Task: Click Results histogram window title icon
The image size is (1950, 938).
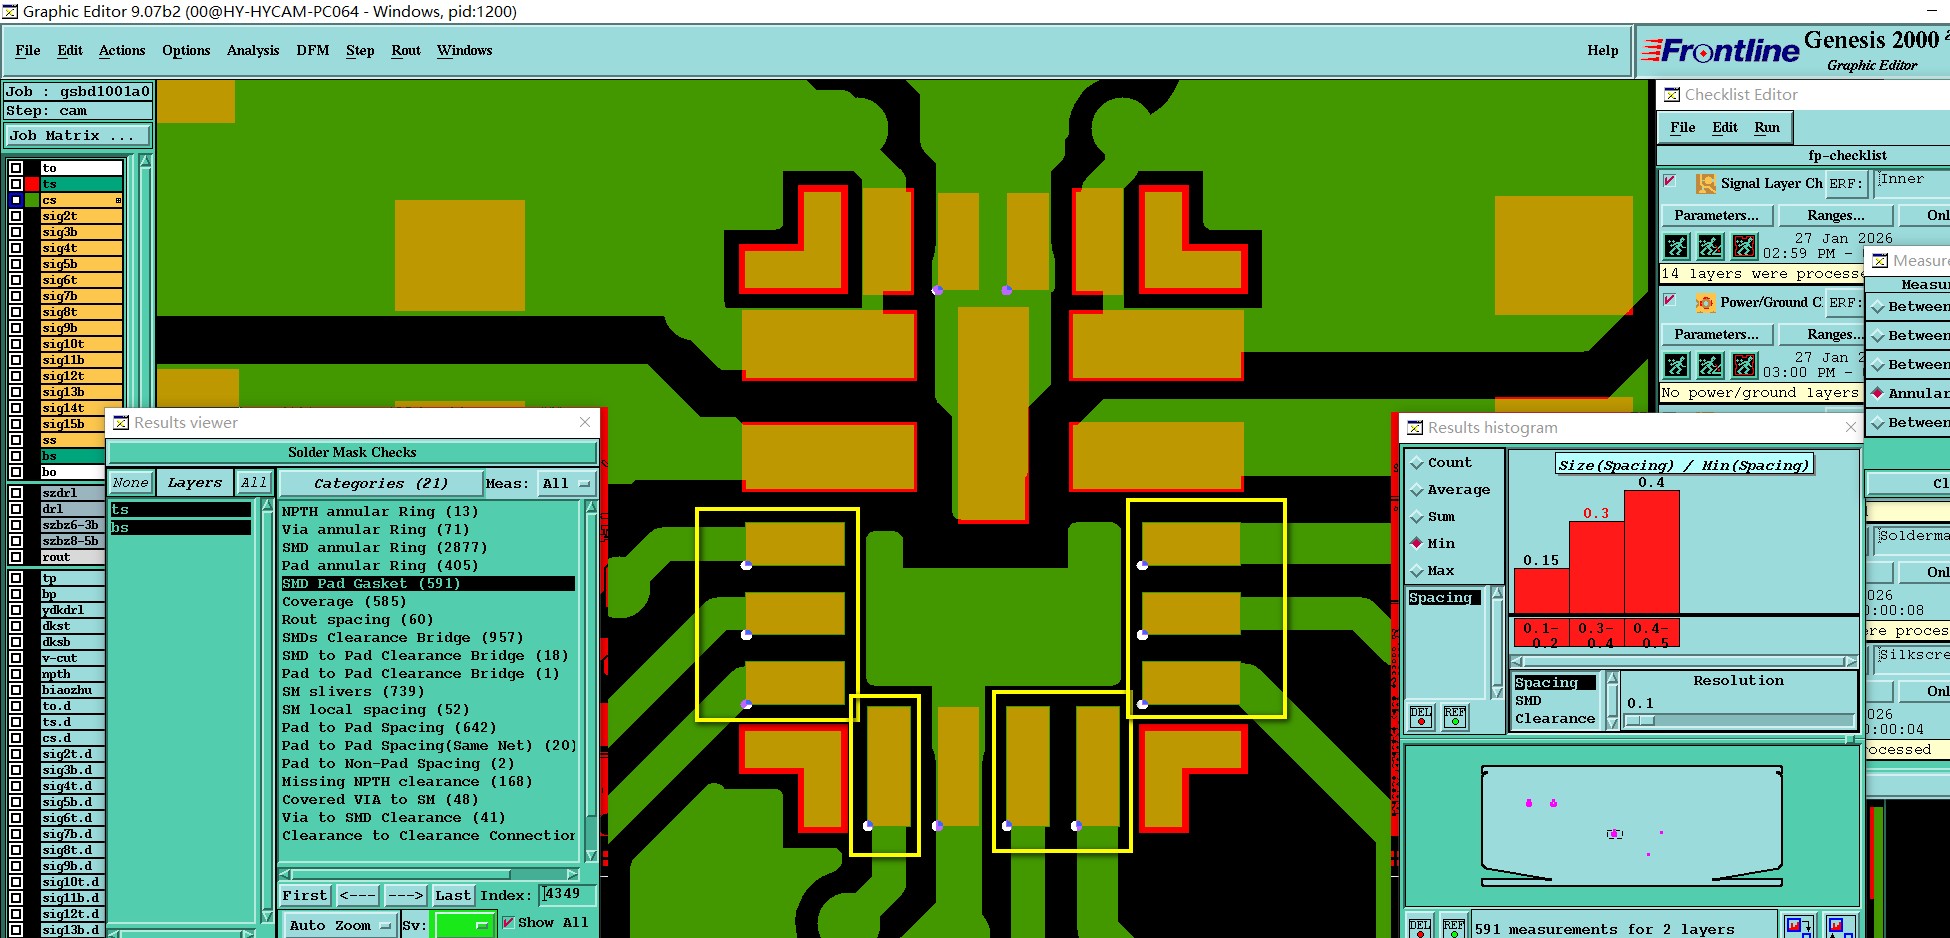Action: click(1415, 428)
